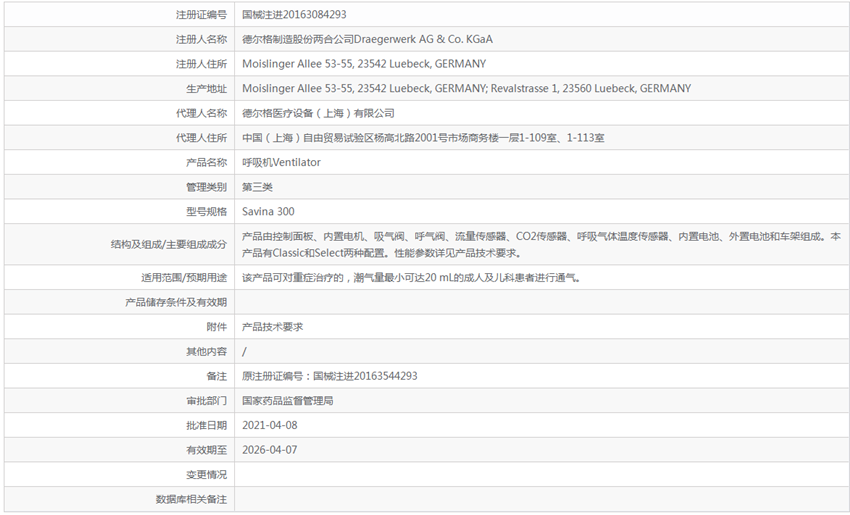The width and height of the screenshot is (850, 515).
Task: Click the 产品储存条件及有效期 label
Action: (176, 302)
